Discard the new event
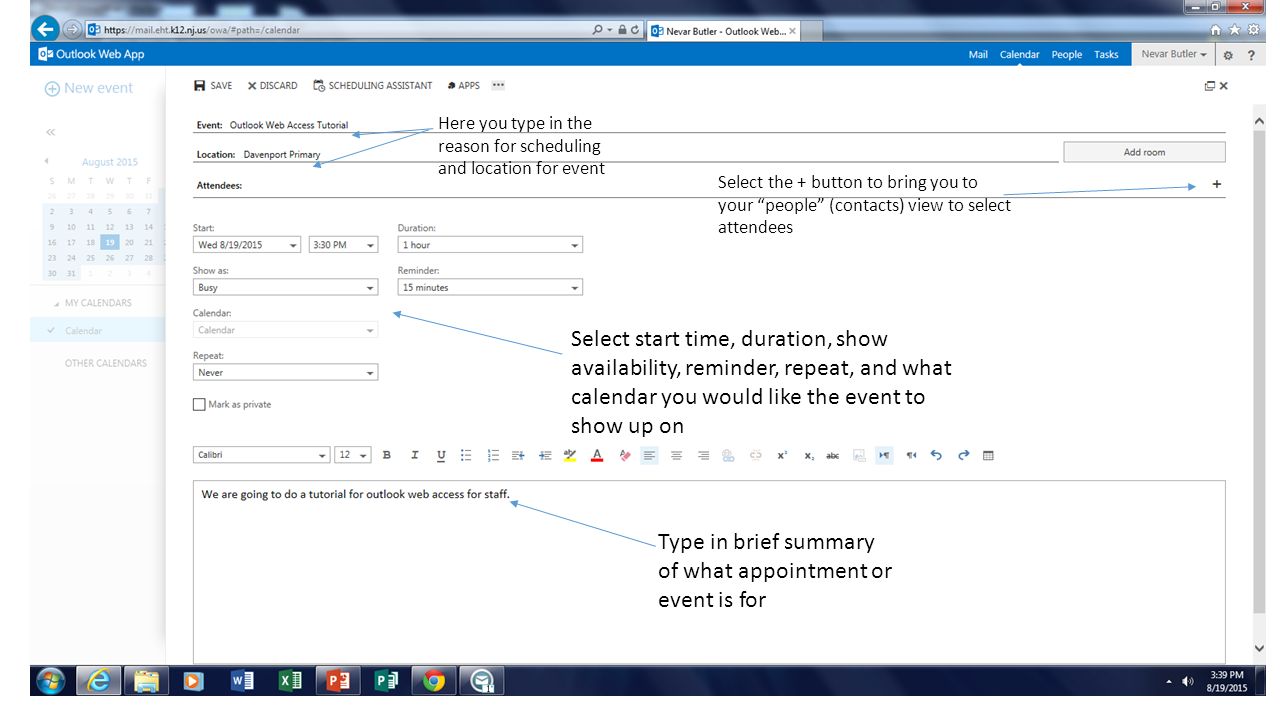This screenshot has width=1280, height=720. pyautogui.click(x=272, y=86)
